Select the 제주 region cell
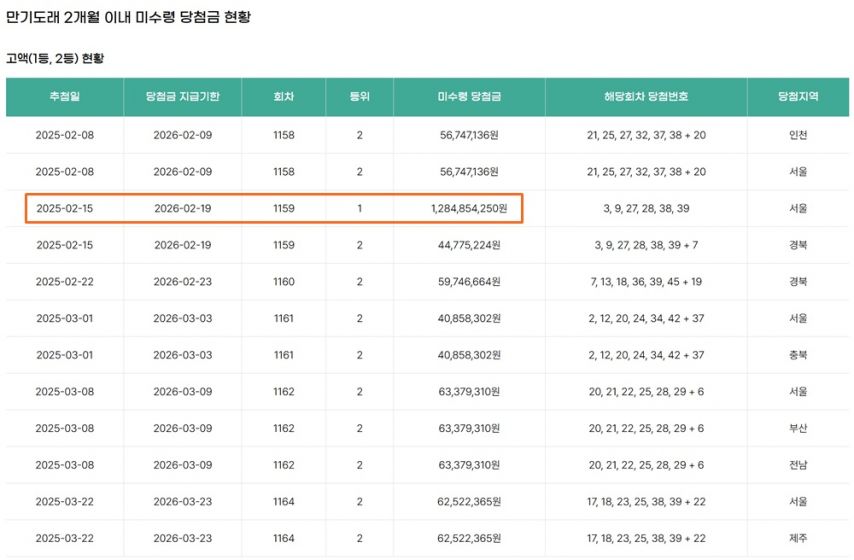Viewport: 854px width, 560px height. pyautogui.click(x=798, y=539)
